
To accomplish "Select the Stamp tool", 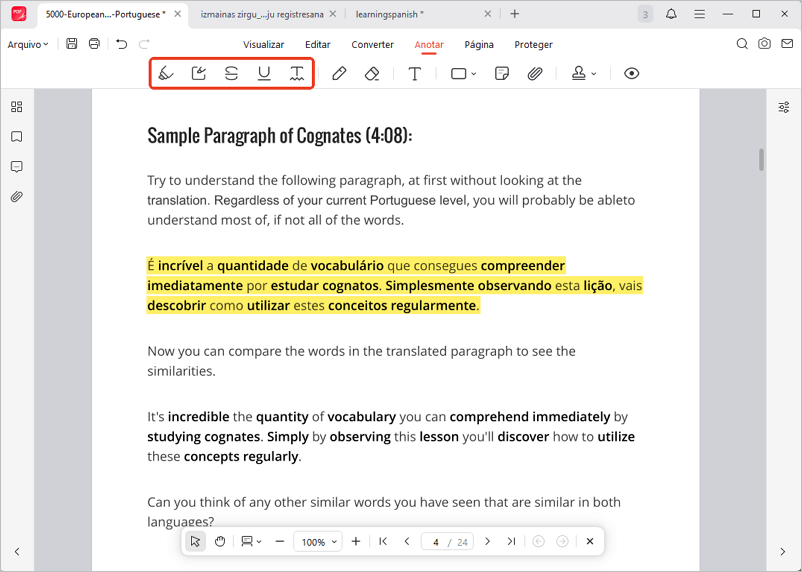I will 578,74.
